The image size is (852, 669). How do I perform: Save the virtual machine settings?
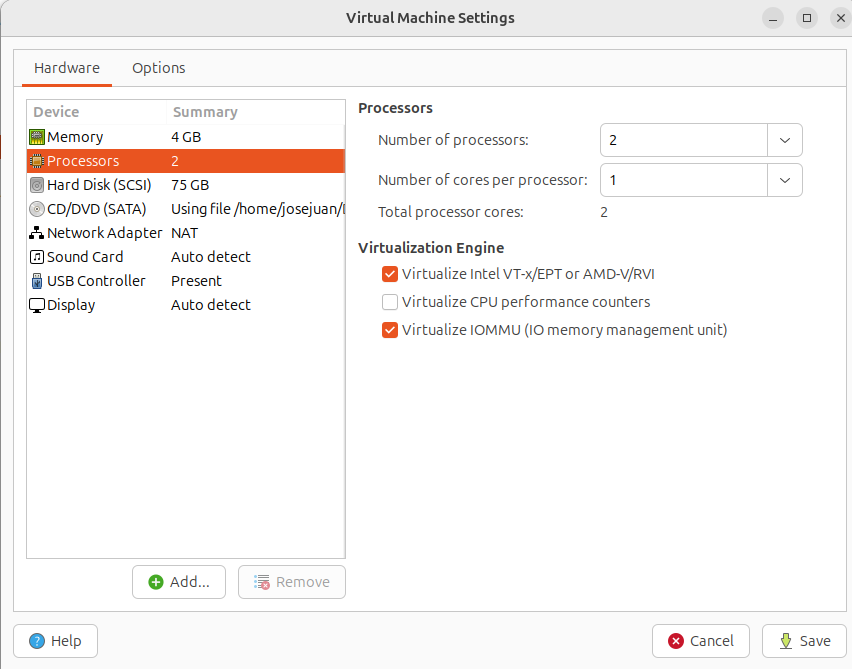[804, 641]
